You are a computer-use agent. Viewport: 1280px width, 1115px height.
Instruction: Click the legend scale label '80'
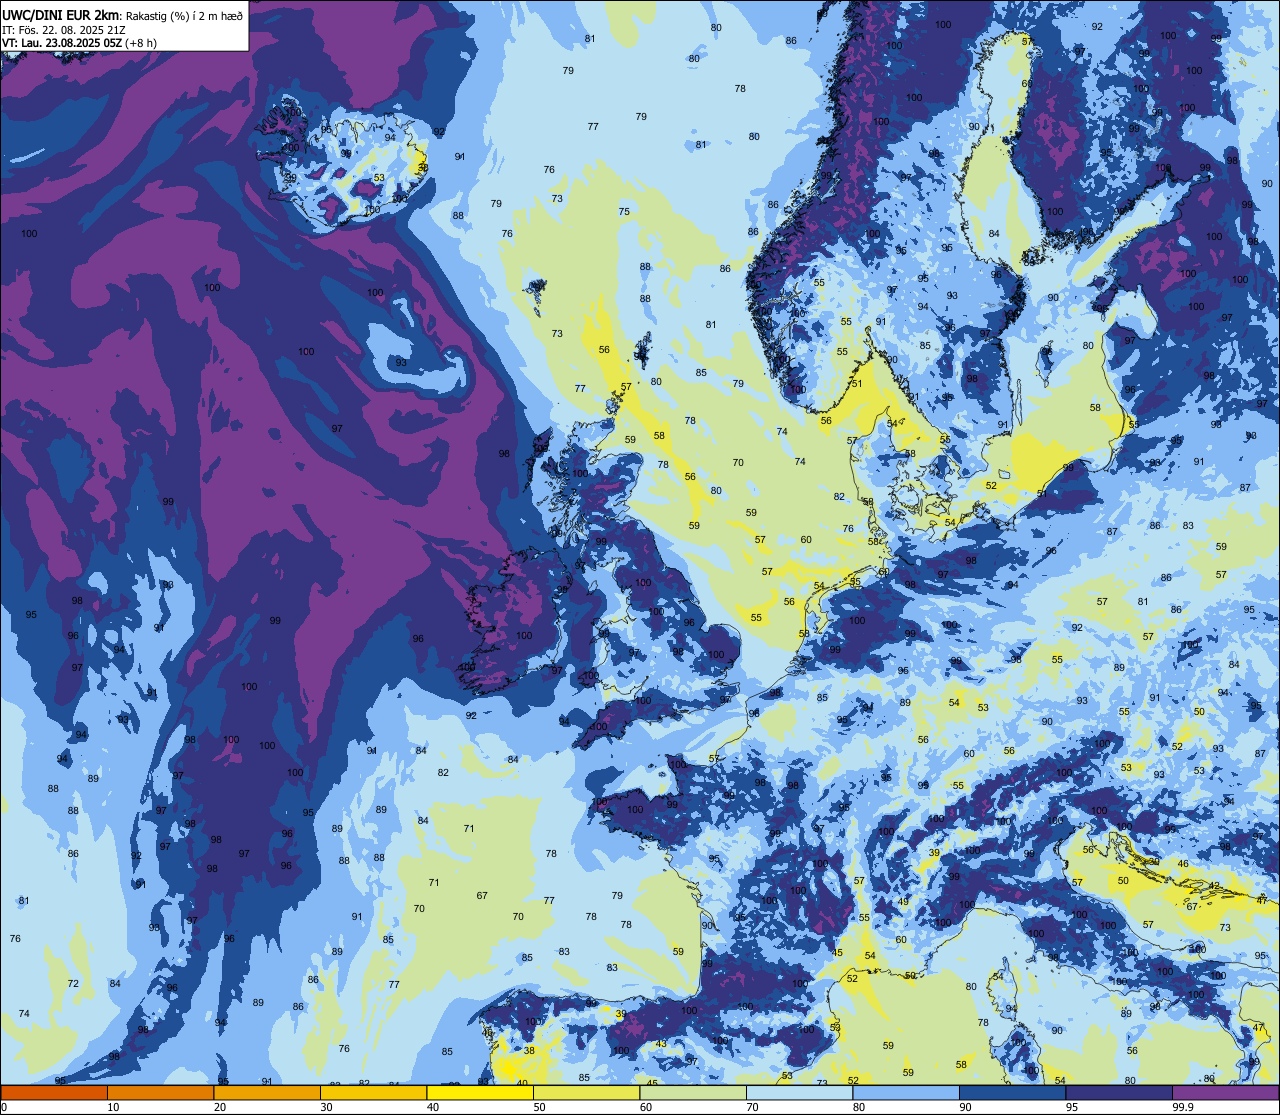click(x=859, y=1107)
